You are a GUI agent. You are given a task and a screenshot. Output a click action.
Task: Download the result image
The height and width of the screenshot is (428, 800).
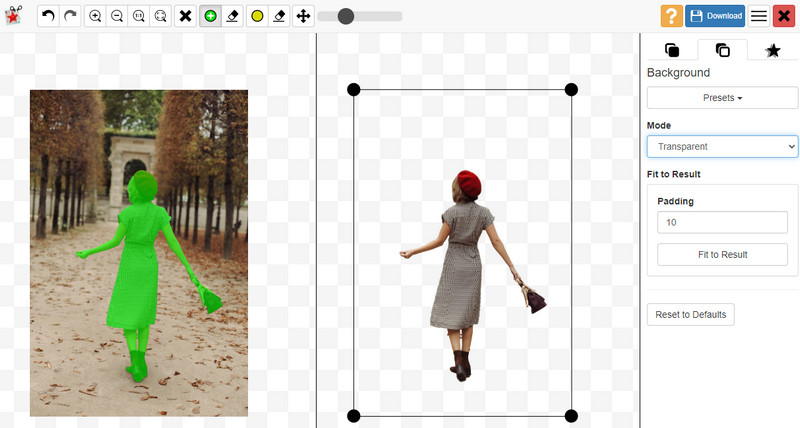[x=715, y=16]
